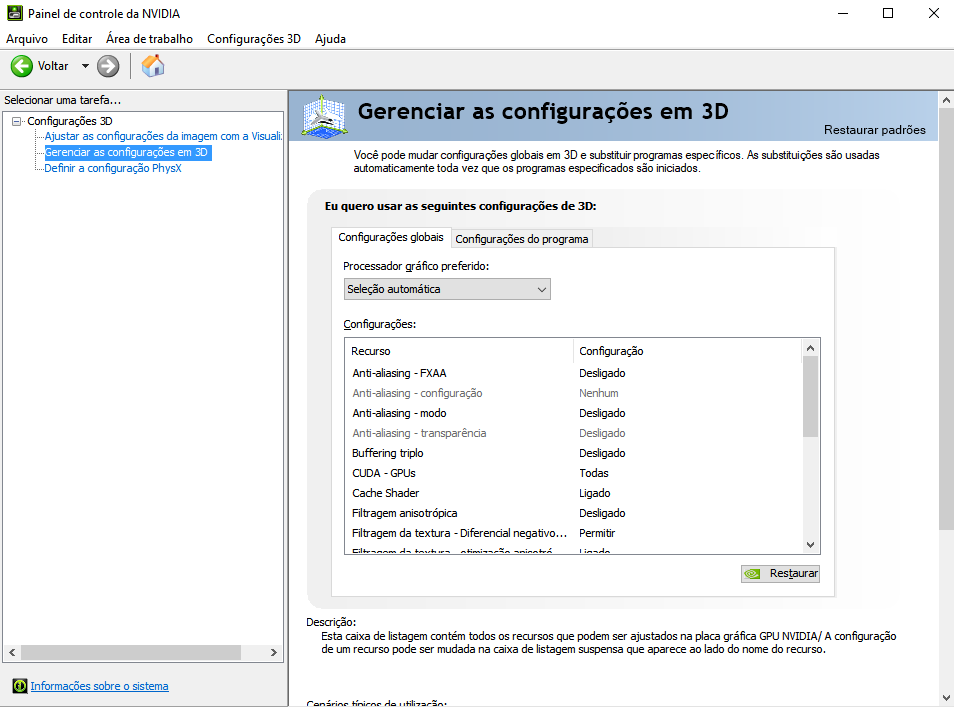Open the Voltar history dropdown arrow
The width and height of the screenshot is (954, 707).
(85, 66)
